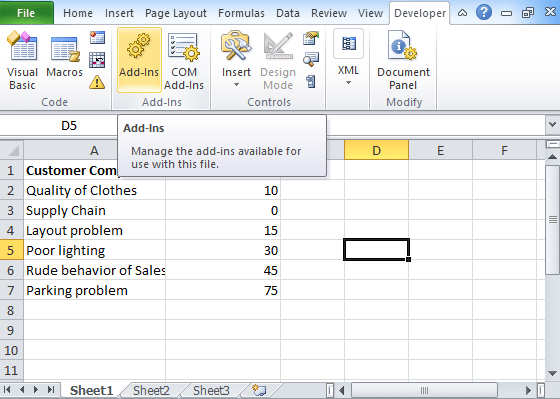This screenshot has height=399, width=560.
Task: Click cell 'Supply Chain'
Action: coord(94,210)
